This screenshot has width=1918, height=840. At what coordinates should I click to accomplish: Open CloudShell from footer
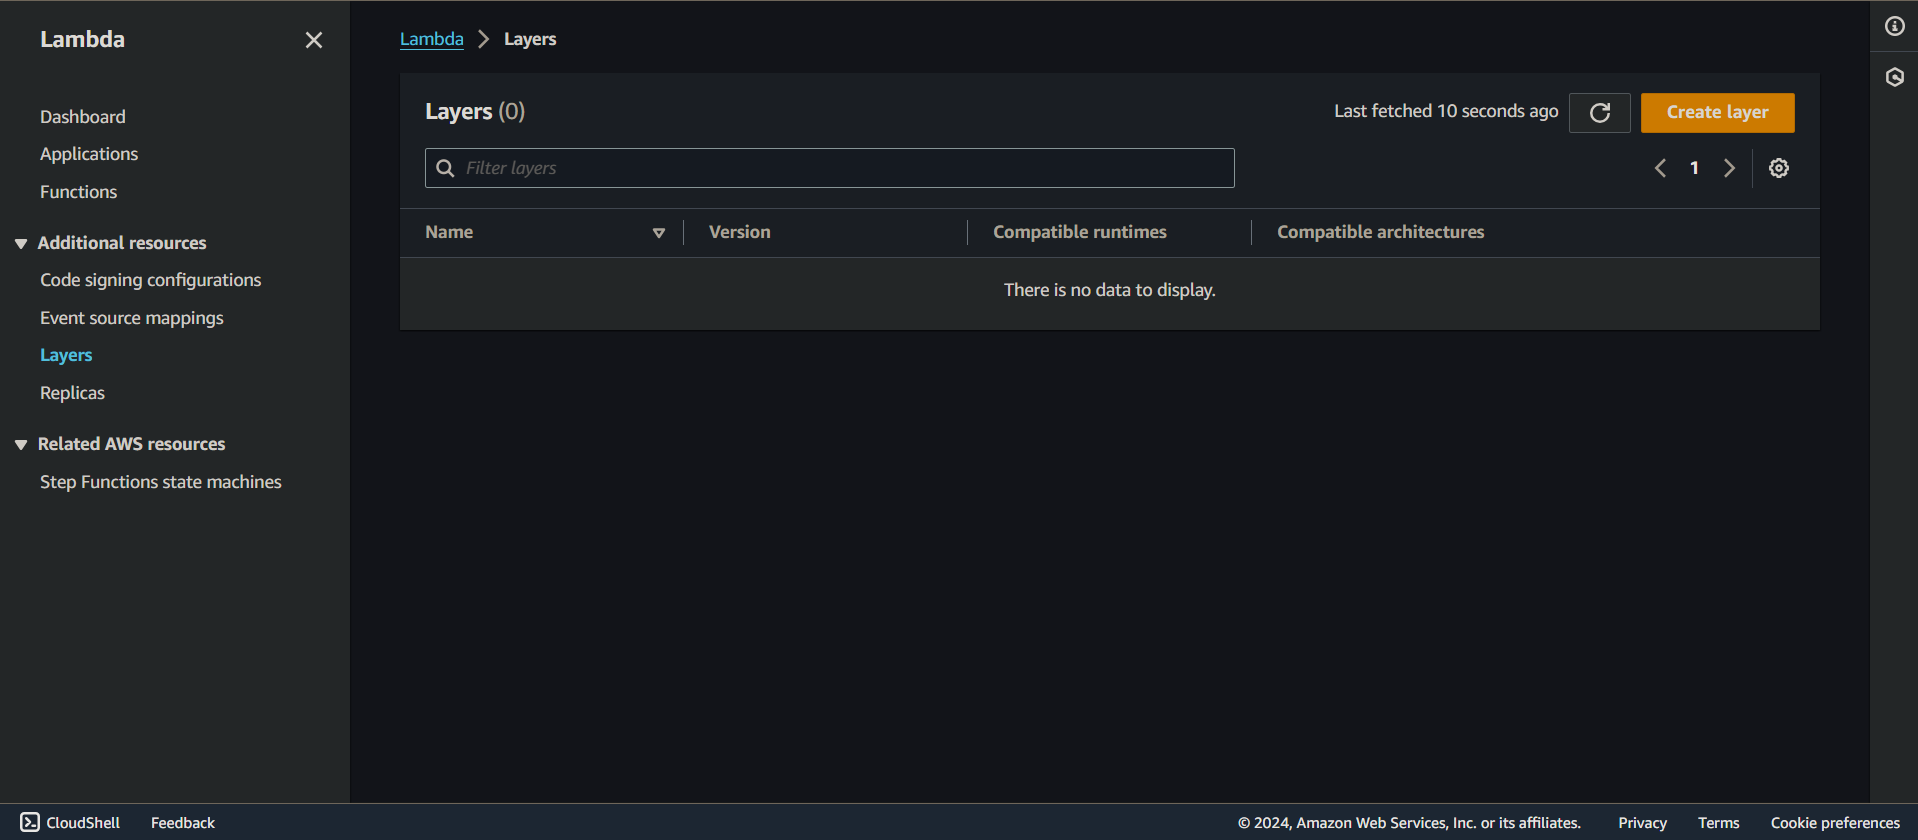pyautogui.click(x=70, y=822)
